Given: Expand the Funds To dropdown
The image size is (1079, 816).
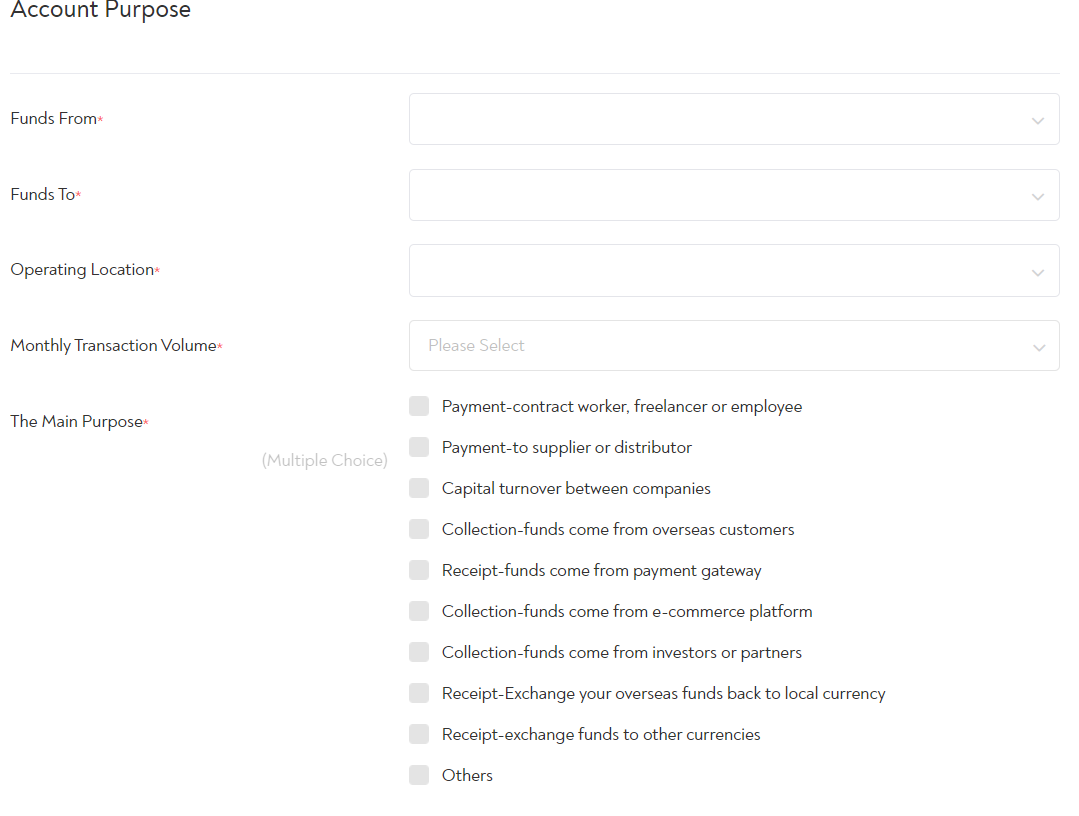Looking at the screenshot, I should tap(733, 195).
